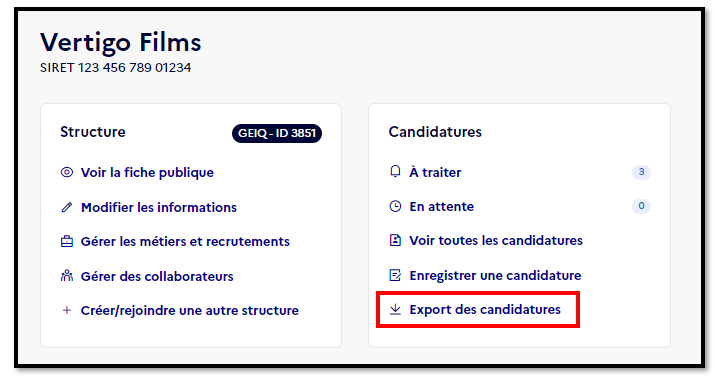The image size is (717, 384).
Task: Click the profile document icon for all candidatures
Action: coord(395,240)
